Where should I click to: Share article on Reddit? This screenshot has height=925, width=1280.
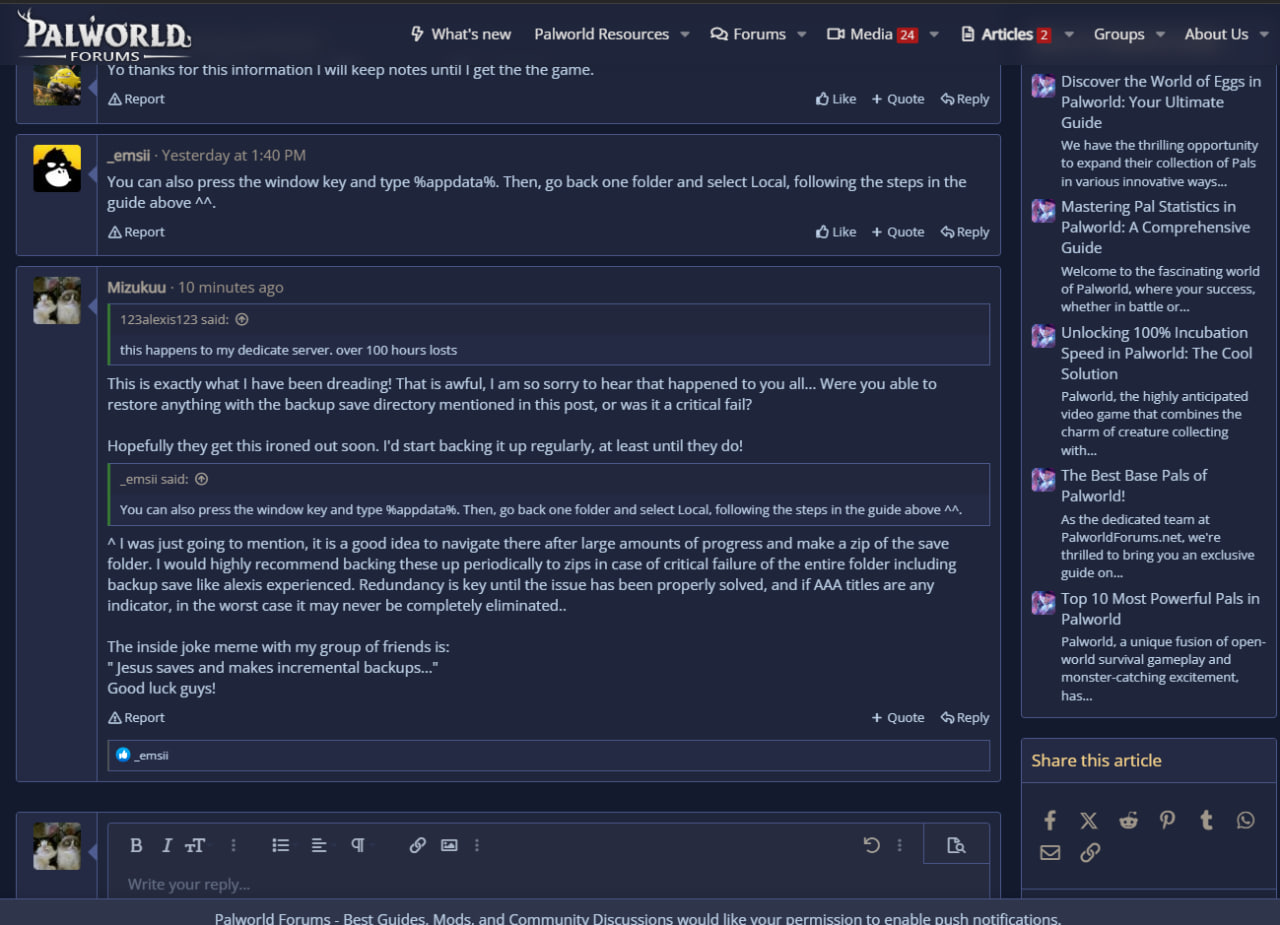coord(1128,820)
